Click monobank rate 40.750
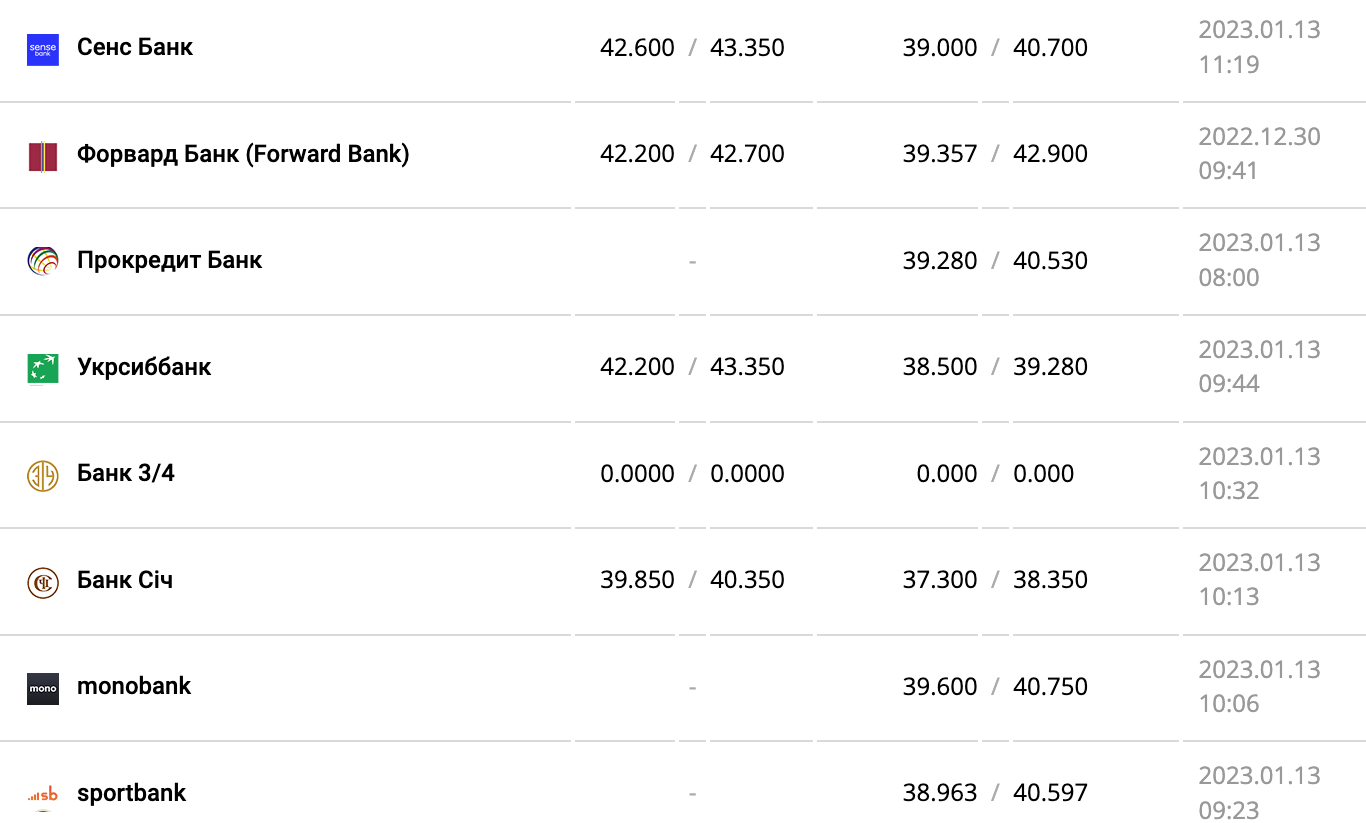 pyautogui.click(x=1050, y=687)
